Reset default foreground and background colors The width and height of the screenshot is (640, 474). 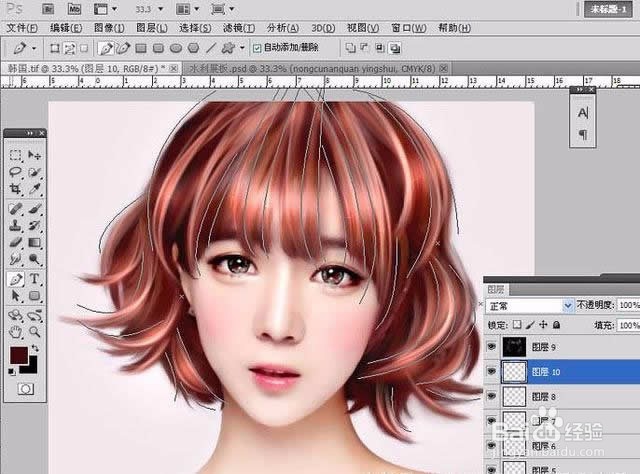(x=12, y=371)
